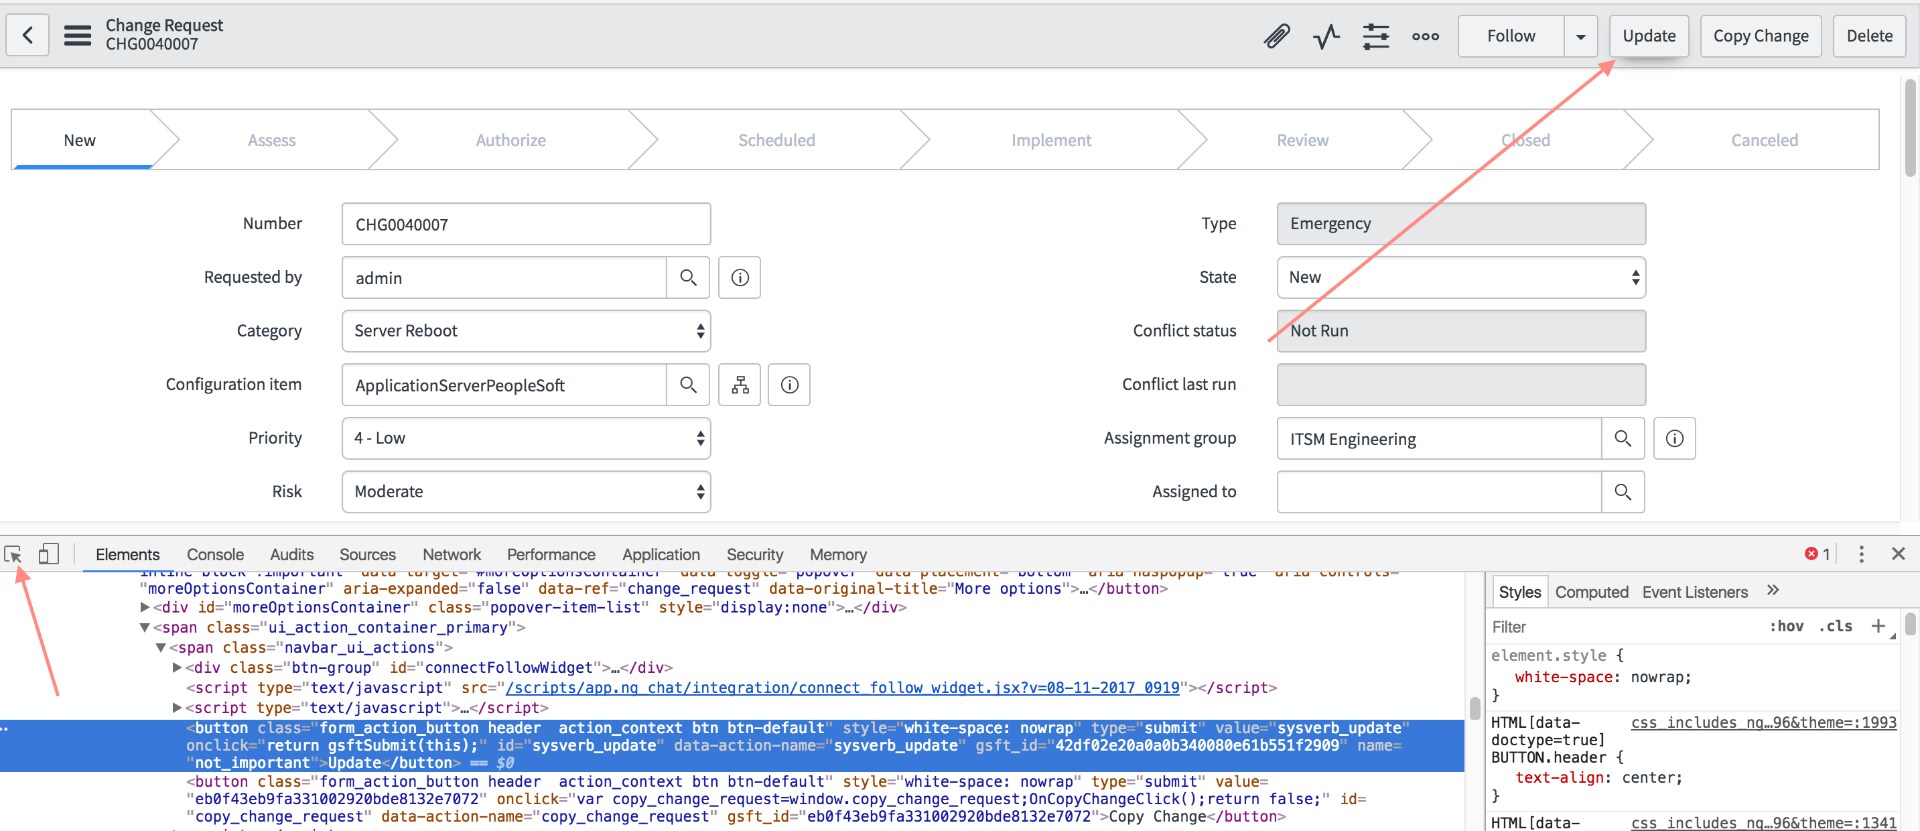The image size is (1920, 831).
Task: Toggle :hov element state panel
Action: 1786,626
